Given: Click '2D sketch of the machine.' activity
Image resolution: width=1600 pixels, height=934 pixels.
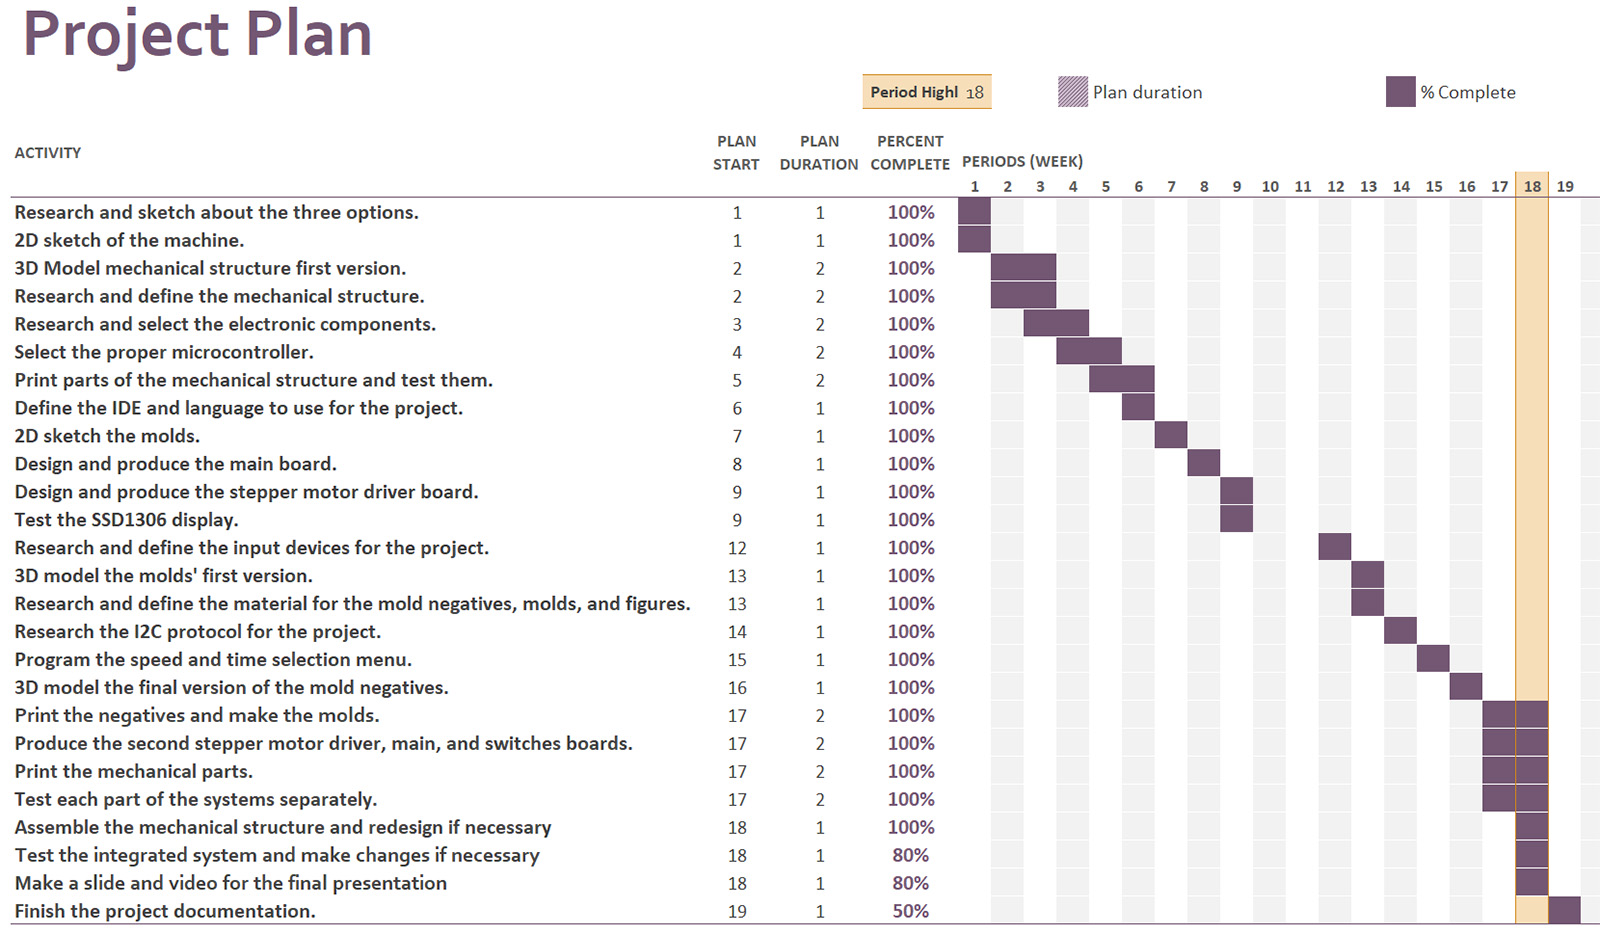Looking at the screenshot, I should 129,241.
